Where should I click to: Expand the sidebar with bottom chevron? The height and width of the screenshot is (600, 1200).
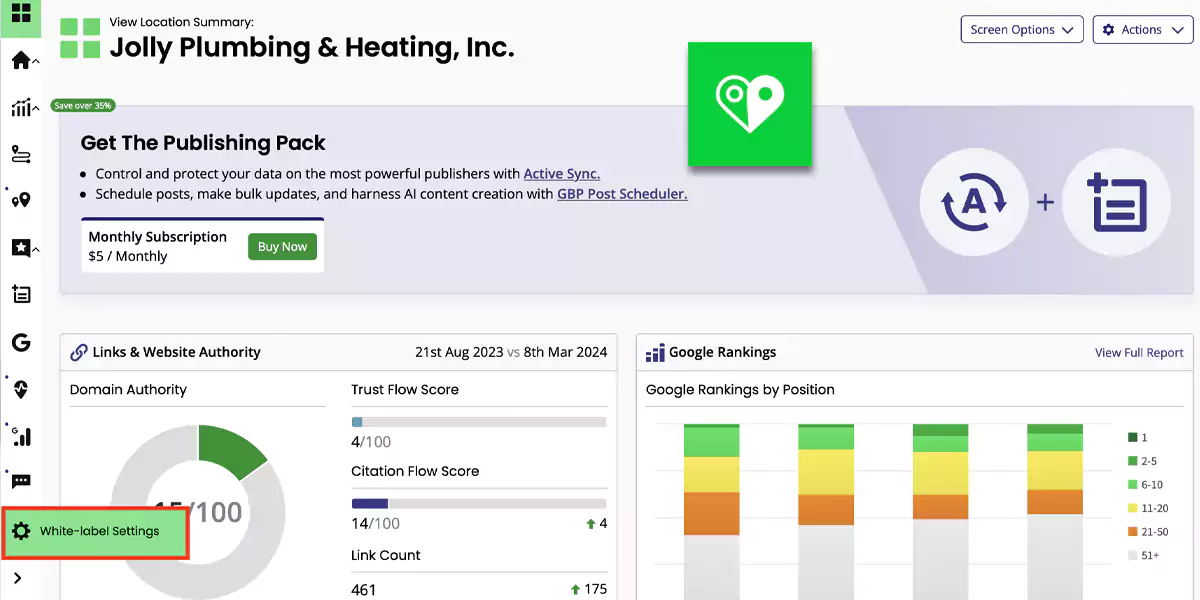tap(18, 578)
